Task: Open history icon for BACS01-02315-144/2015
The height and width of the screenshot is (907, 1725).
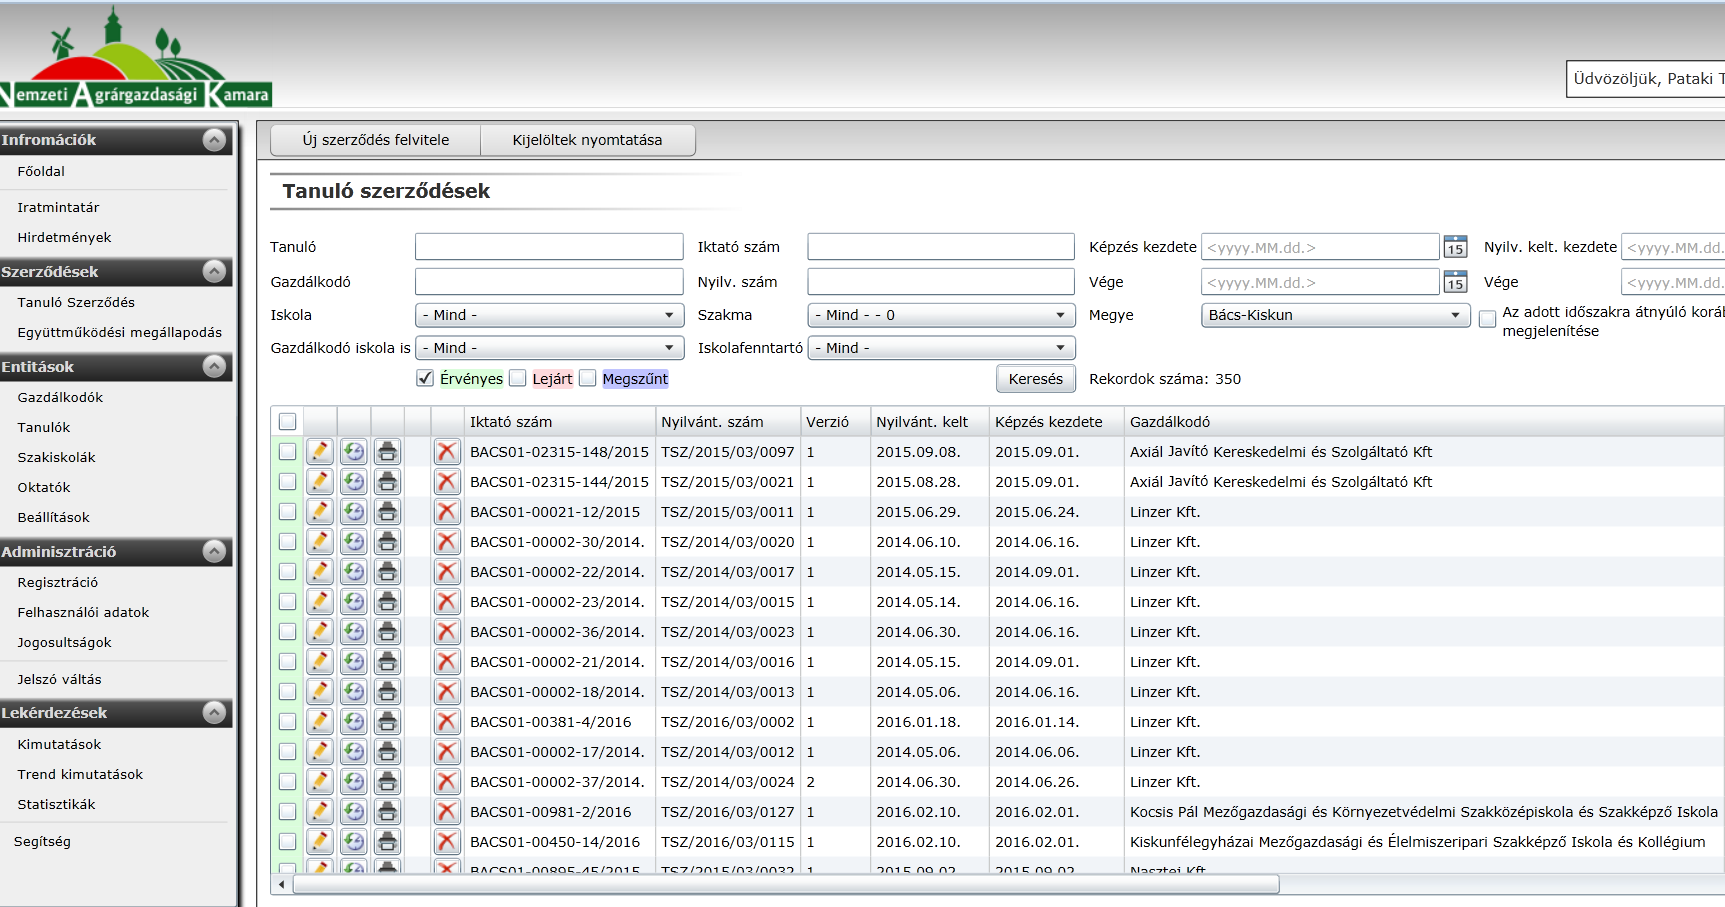Action: 354,482
